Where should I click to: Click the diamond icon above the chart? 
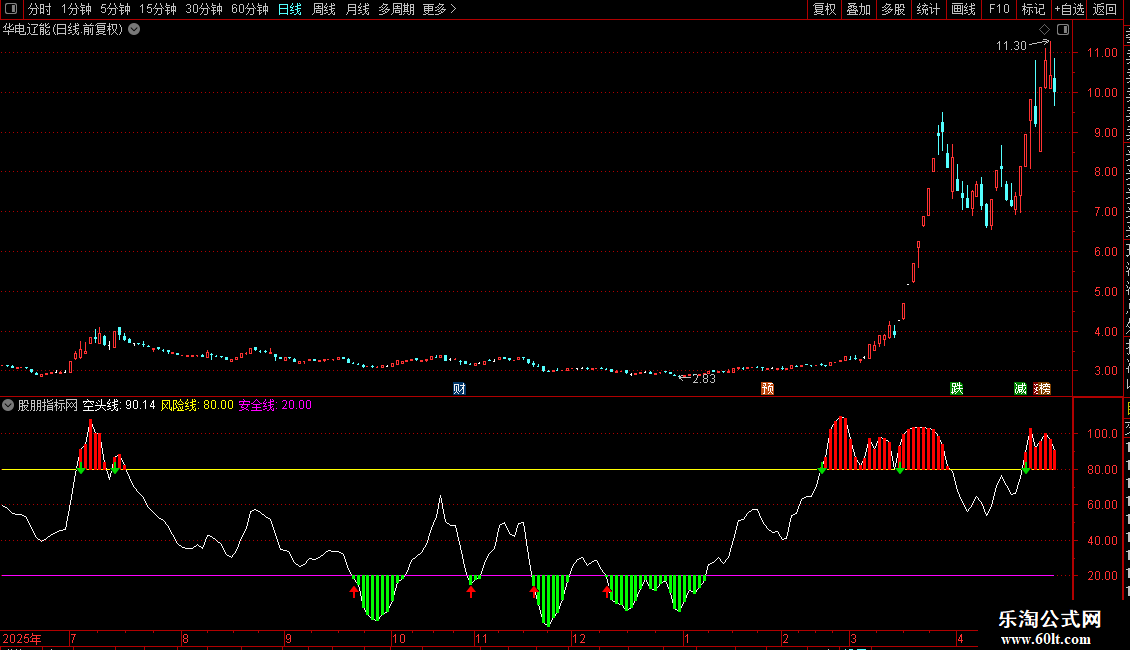click(x=1044, y=30)
